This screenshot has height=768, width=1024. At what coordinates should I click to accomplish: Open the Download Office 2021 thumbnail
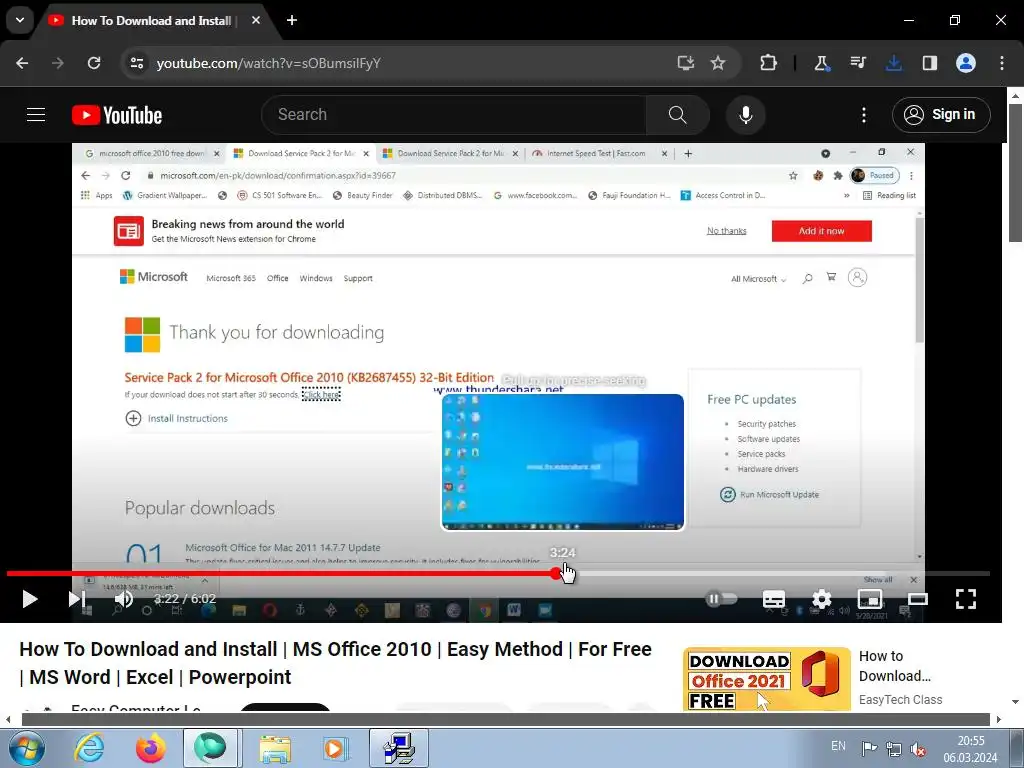pos(767,679)
